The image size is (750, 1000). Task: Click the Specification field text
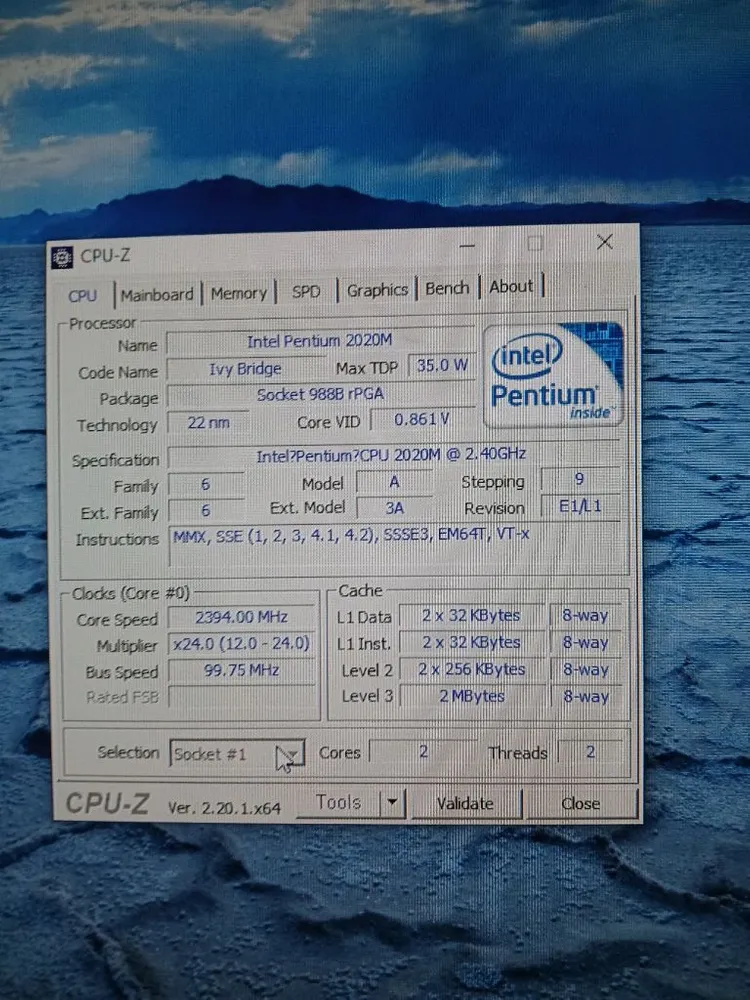393,455
